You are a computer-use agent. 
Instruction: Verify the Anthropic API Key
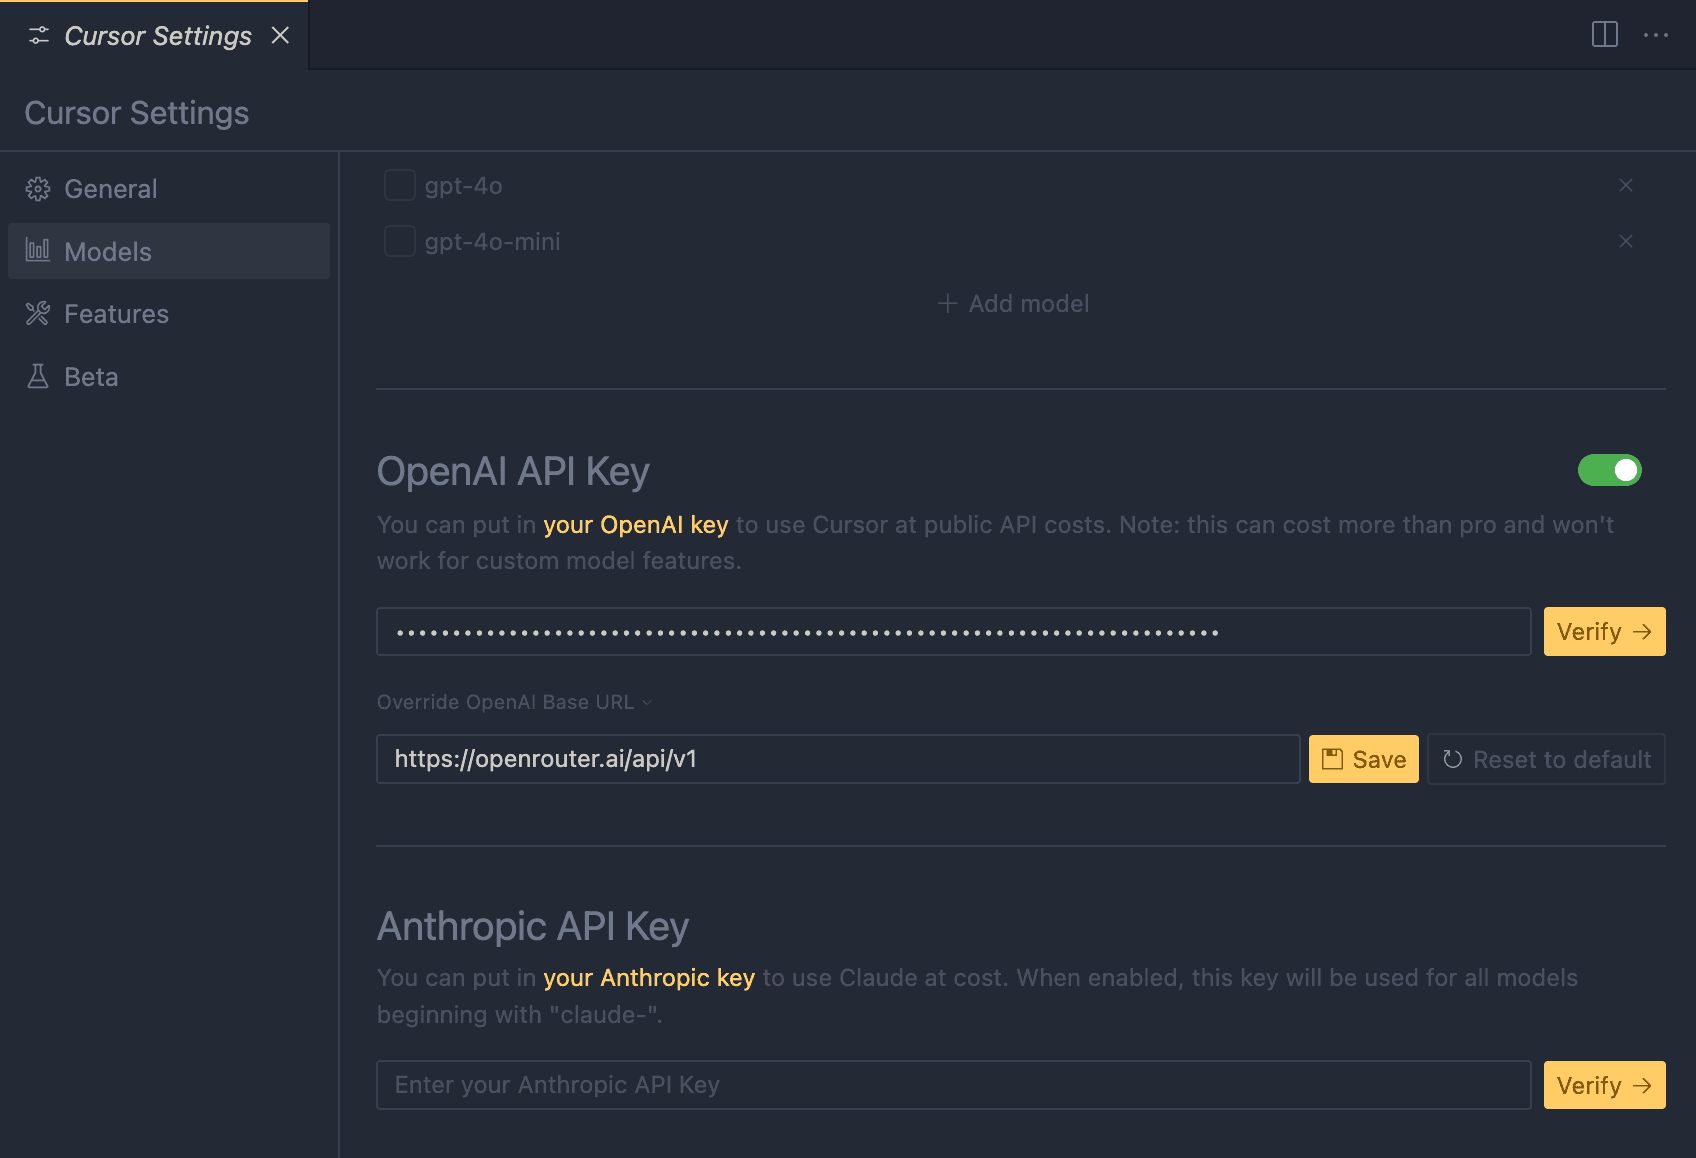click(1604, 1085)
